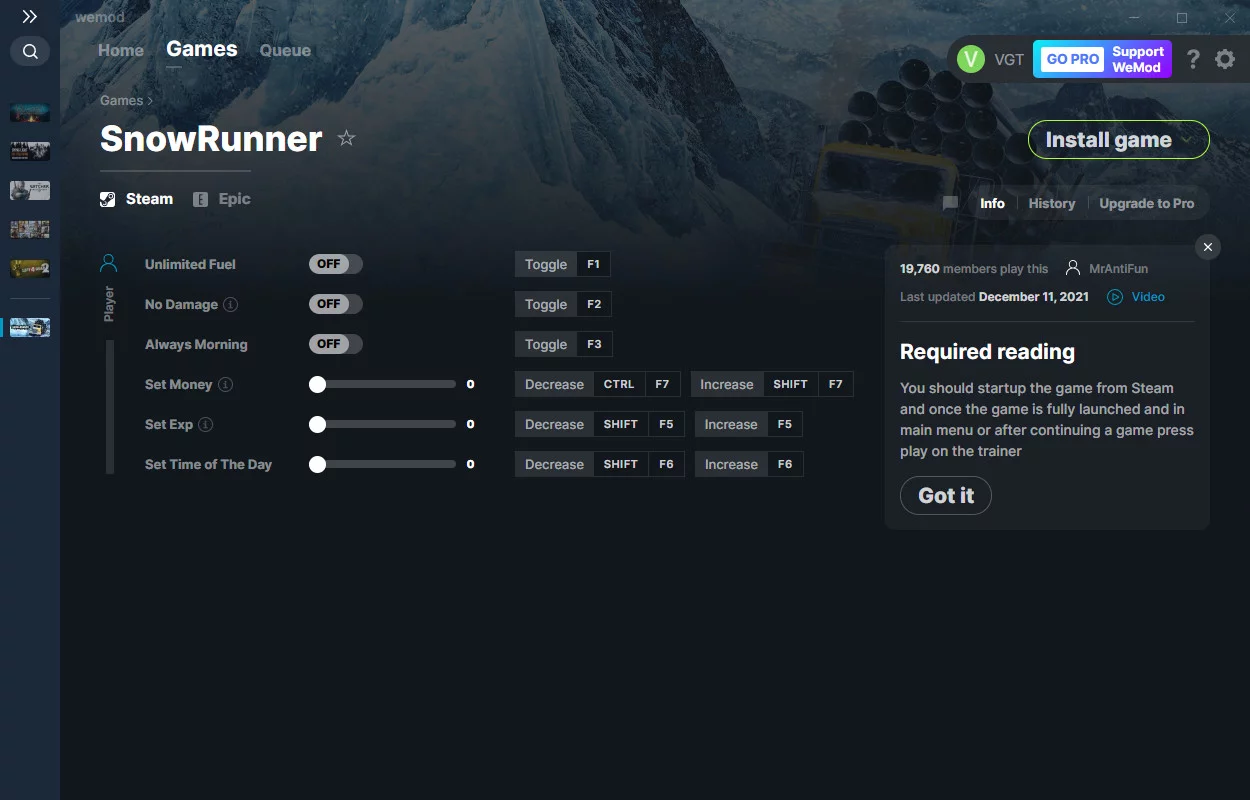Screen dimensions: 1250x800
Task: Click the Set Money slider handle
Action: click(317, 384)
